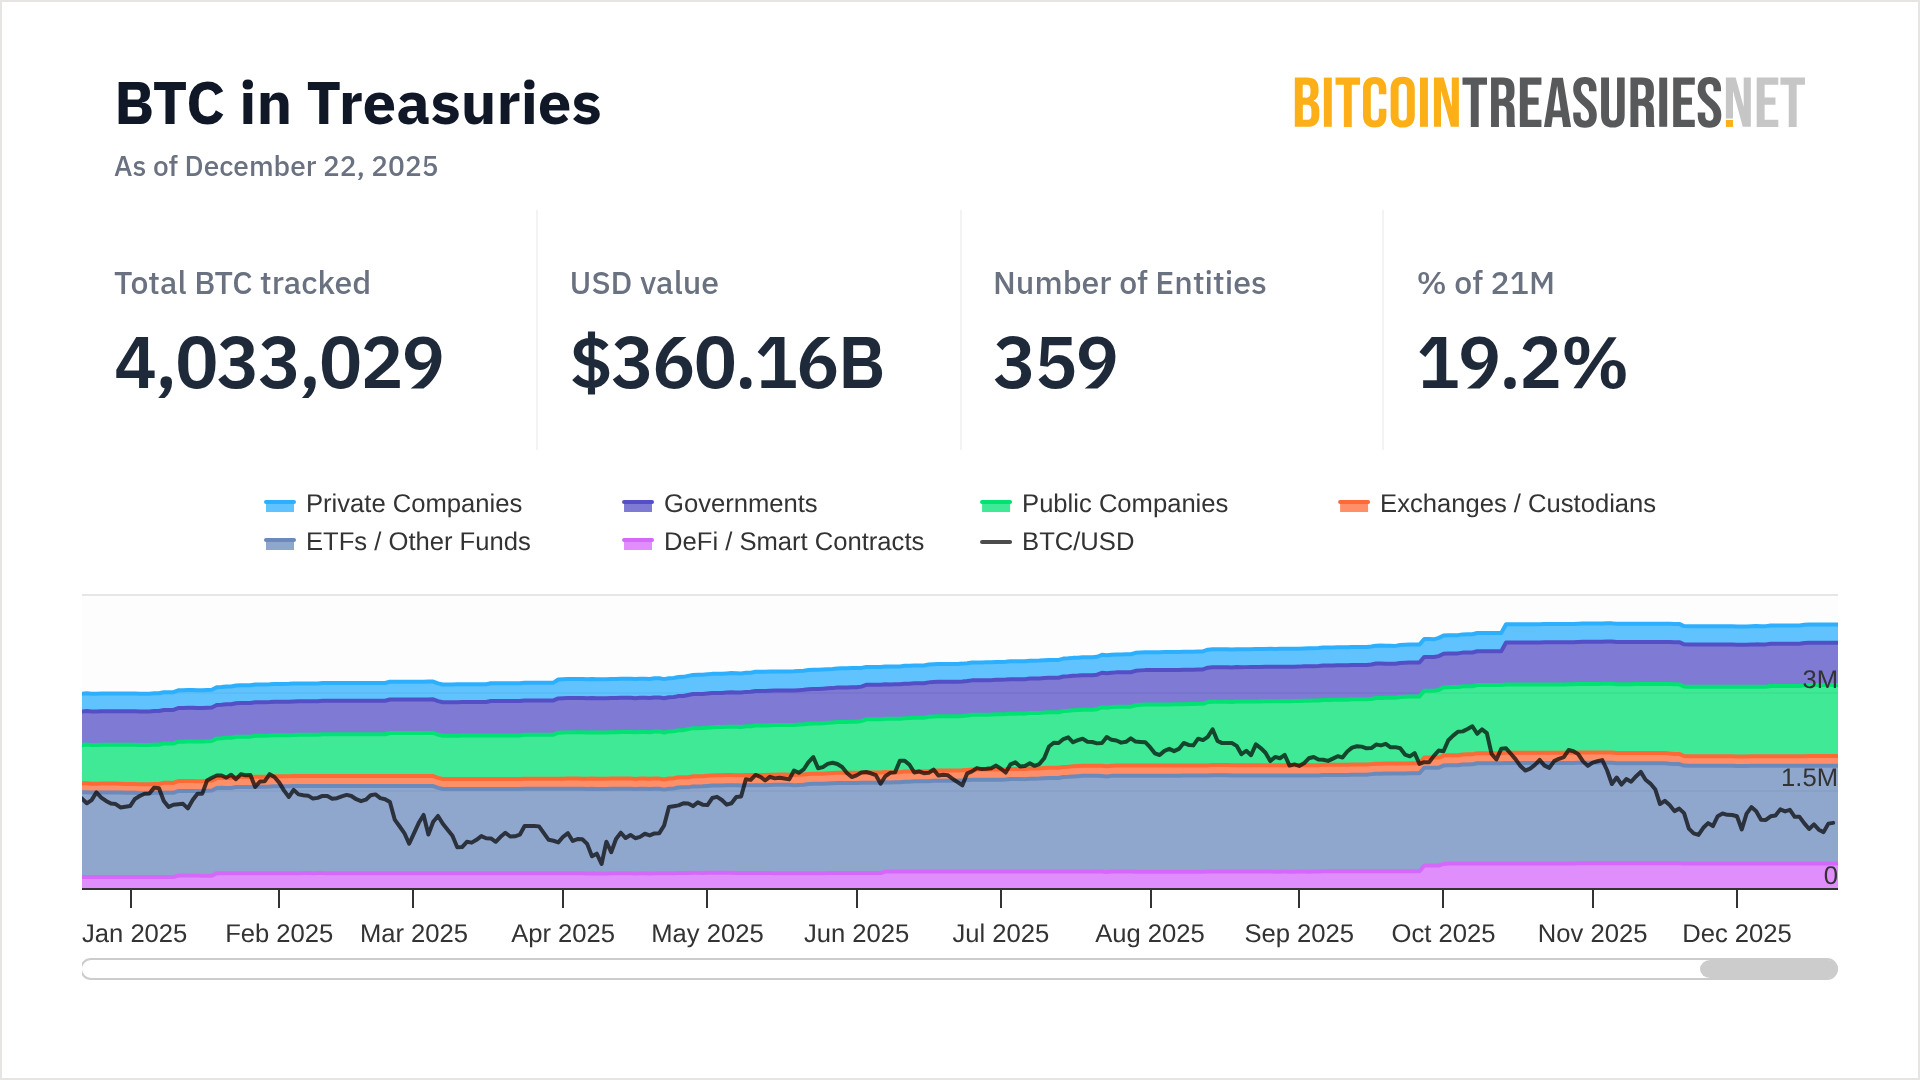Click the Total BTC tracked value 4,033,029
This screenshot has width=1920, height=1080.
(x=279, y=363)
